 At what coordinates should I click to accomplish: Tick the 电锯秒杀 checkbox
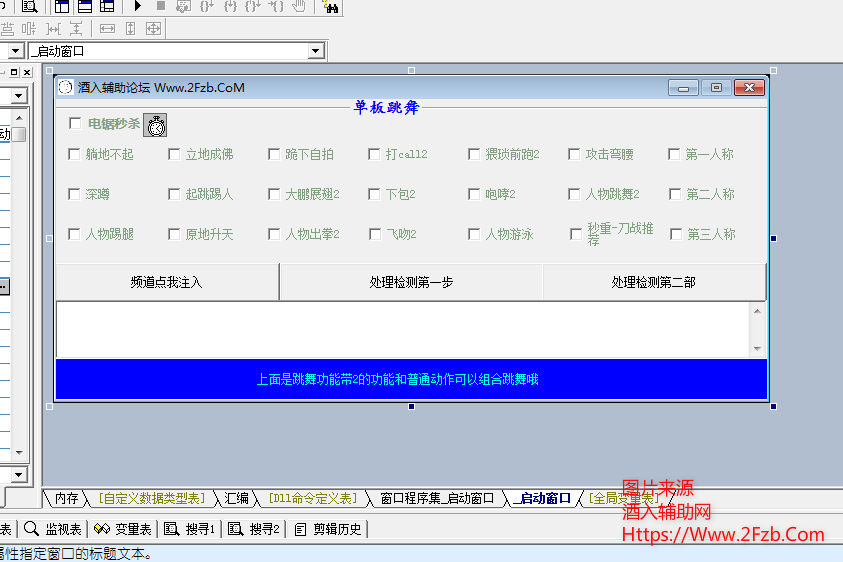tap(75, 124)
